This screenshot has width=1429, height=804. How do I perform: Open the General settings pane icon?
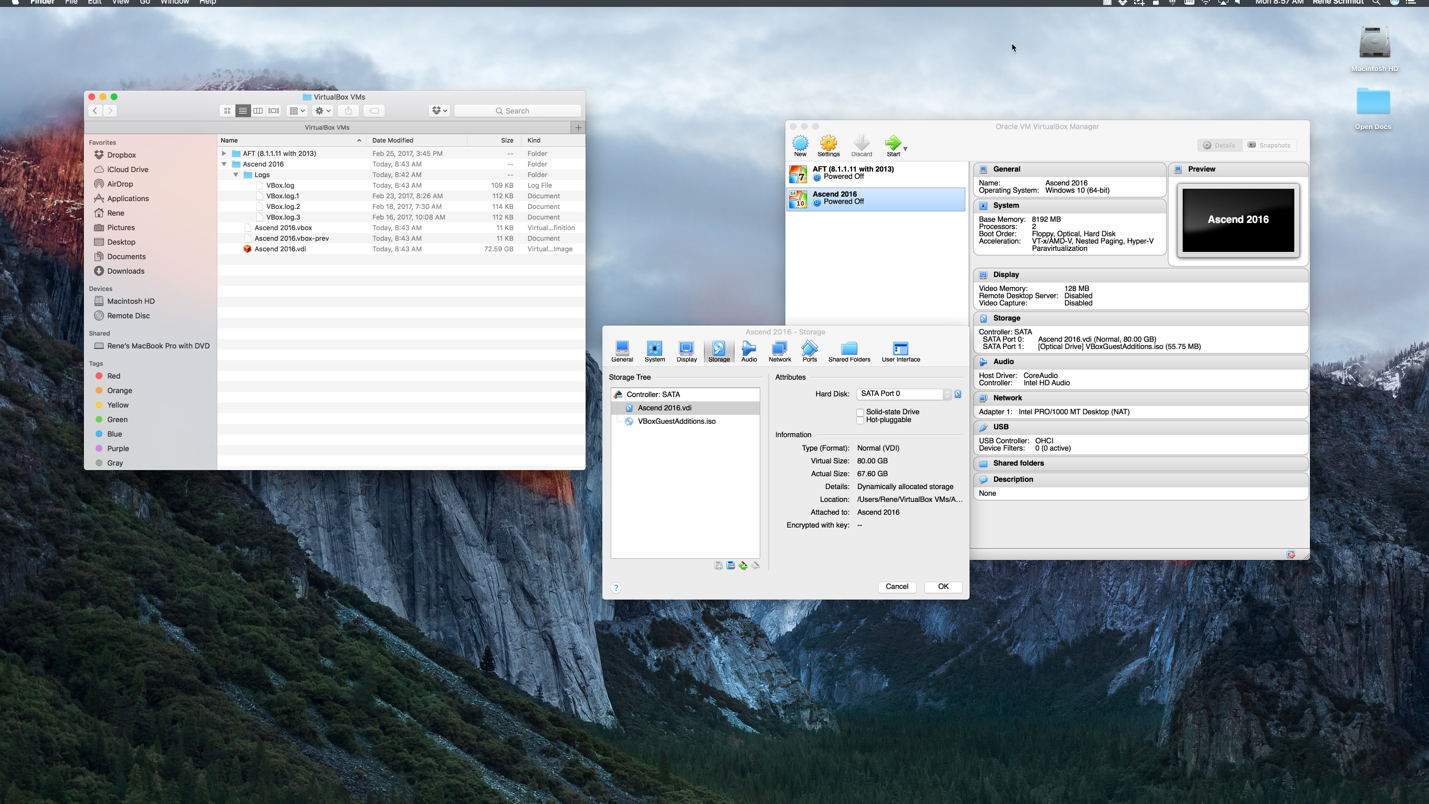coord(622,350)
